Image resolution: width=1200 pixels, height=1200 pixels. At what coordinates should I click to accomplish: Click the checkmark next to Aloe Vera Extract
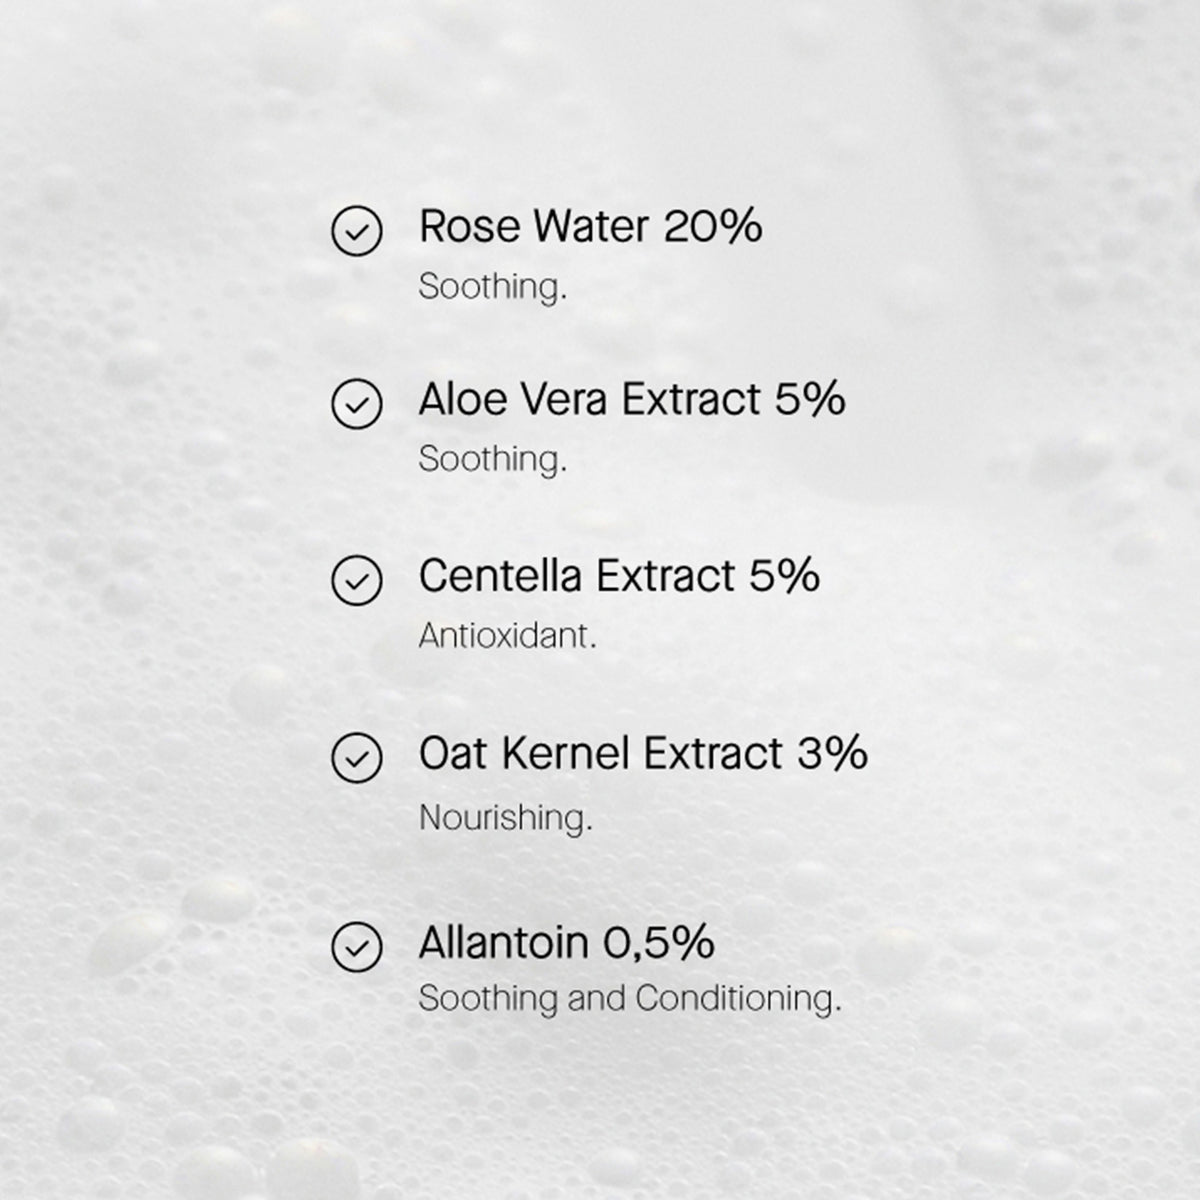(x=356, y=405)
